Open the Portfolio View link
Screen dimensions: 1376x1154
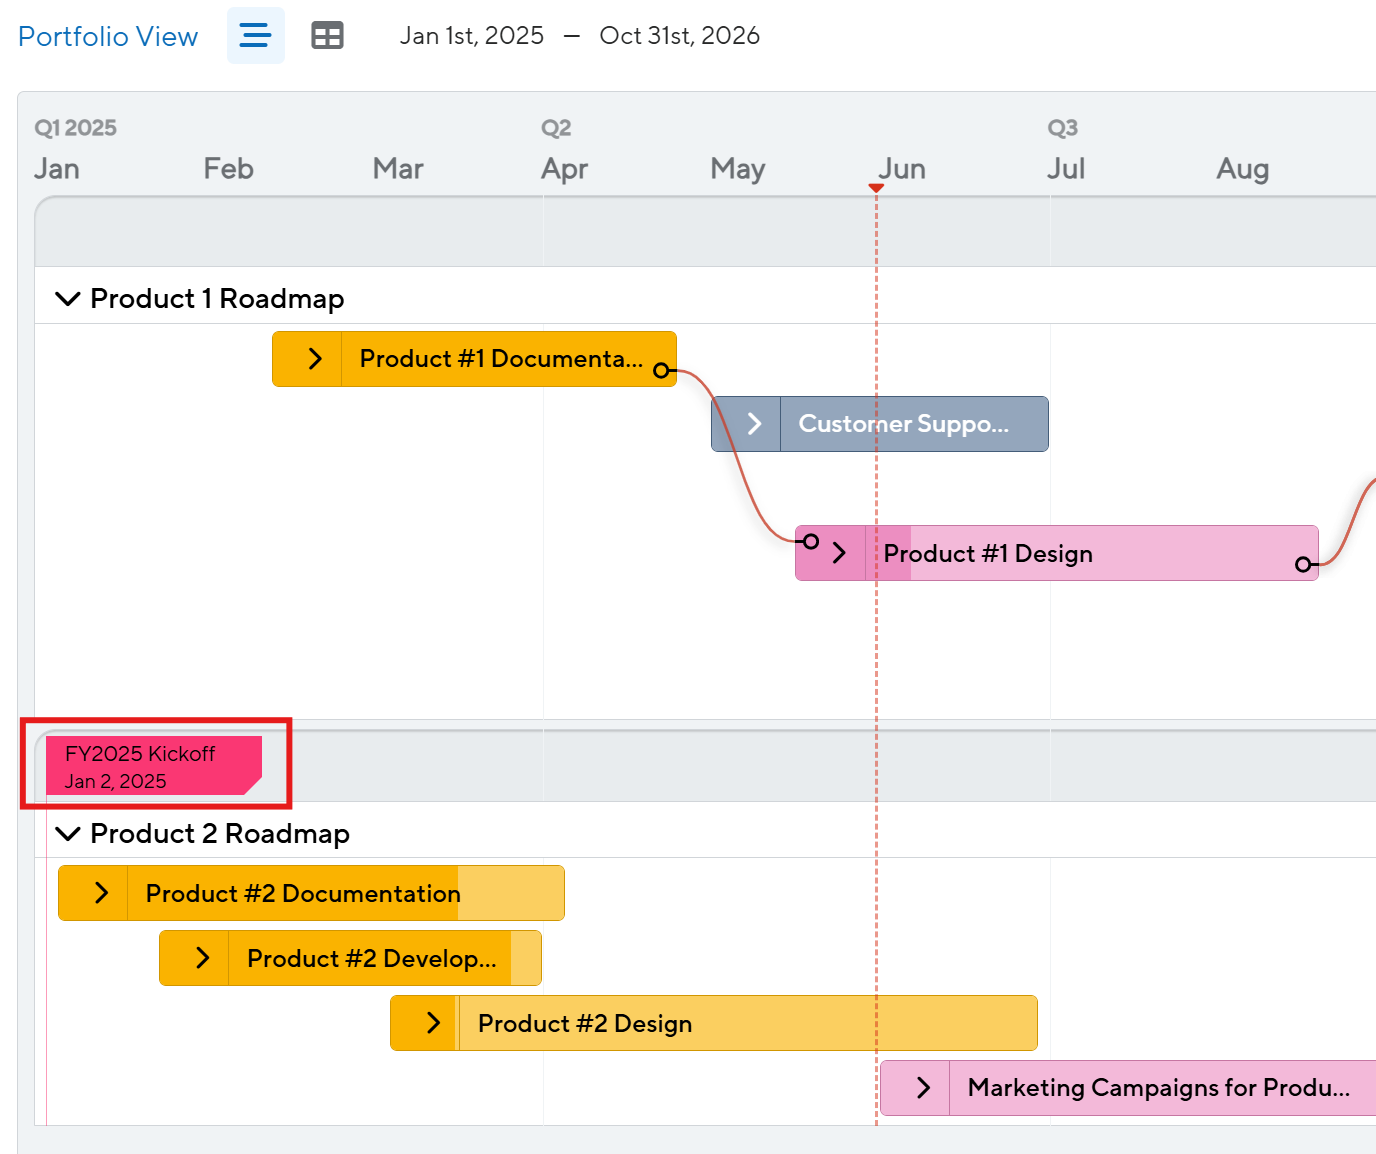click(x=108, y=37)
